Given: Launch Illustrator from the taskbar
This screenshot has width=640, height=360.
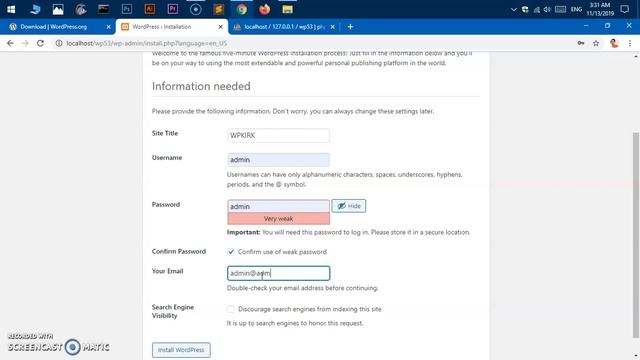Looking at the screenshot, I should pos(150,9).
